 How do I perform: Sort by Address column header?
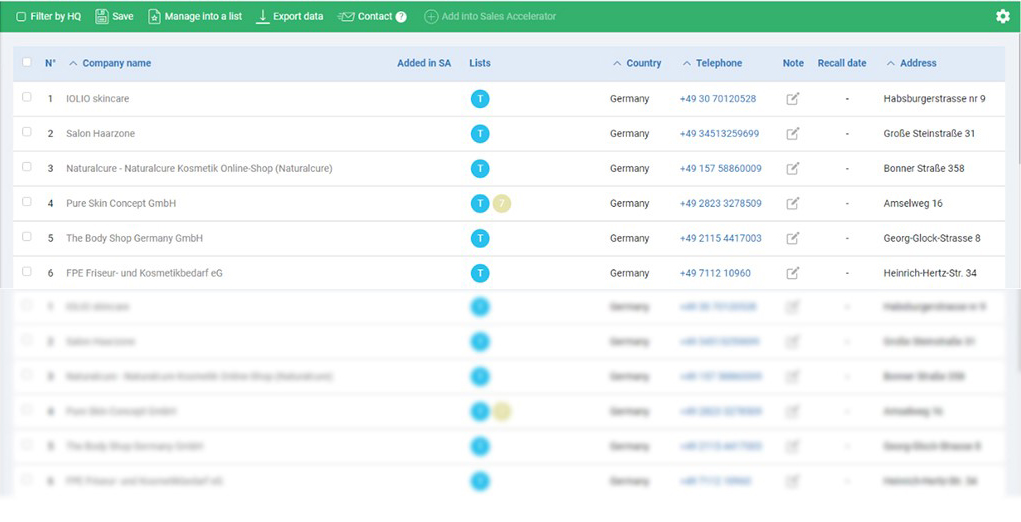click(x=917, y=63)
